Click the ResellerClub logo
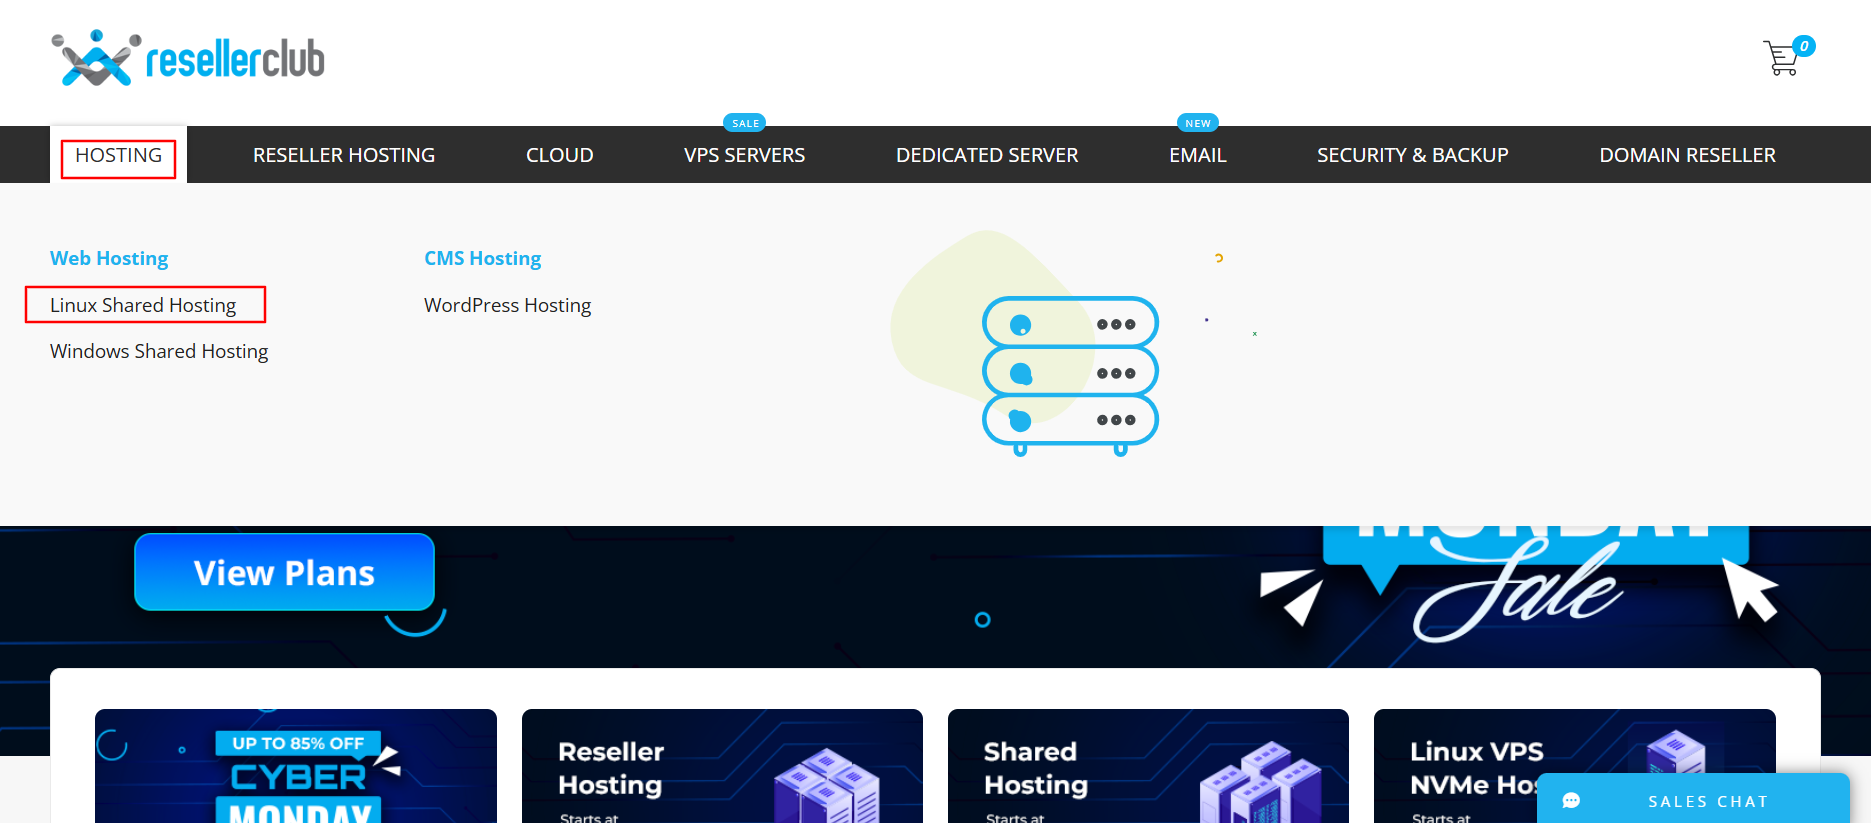The height and width of the screenshot is (823, 1871). coord(188,58)
